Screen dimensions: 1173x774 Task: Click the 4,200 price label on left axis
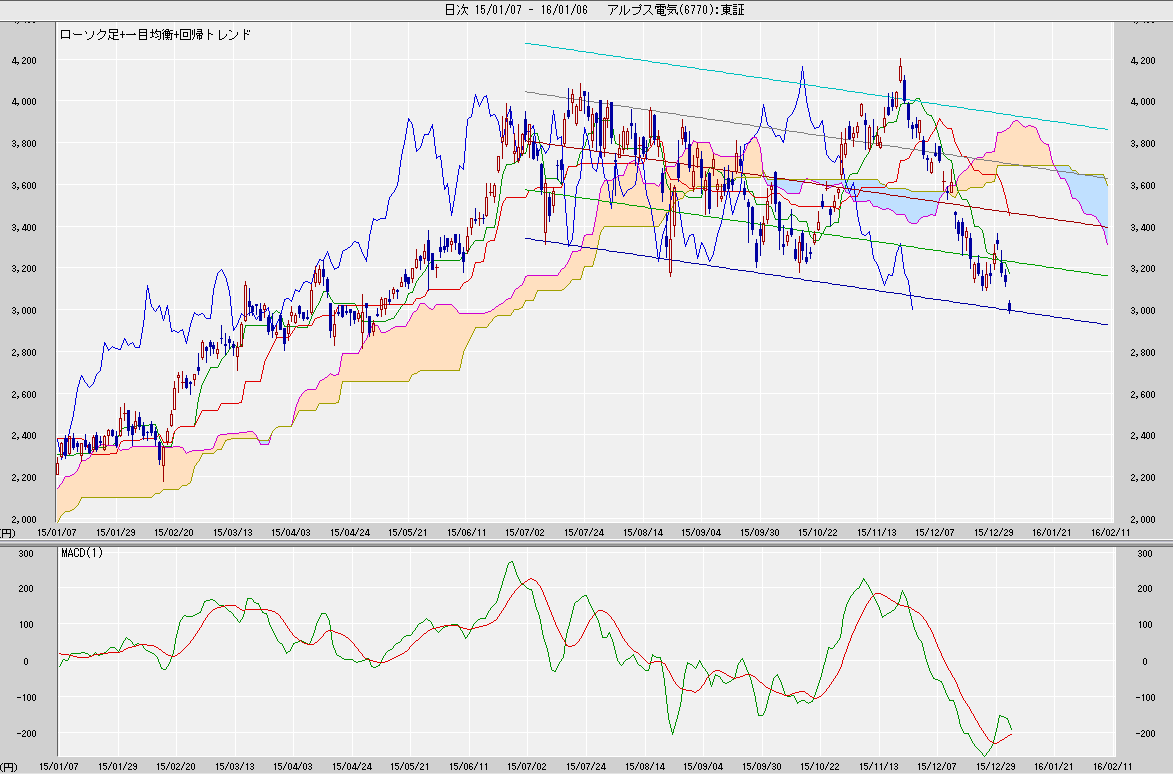22,60
